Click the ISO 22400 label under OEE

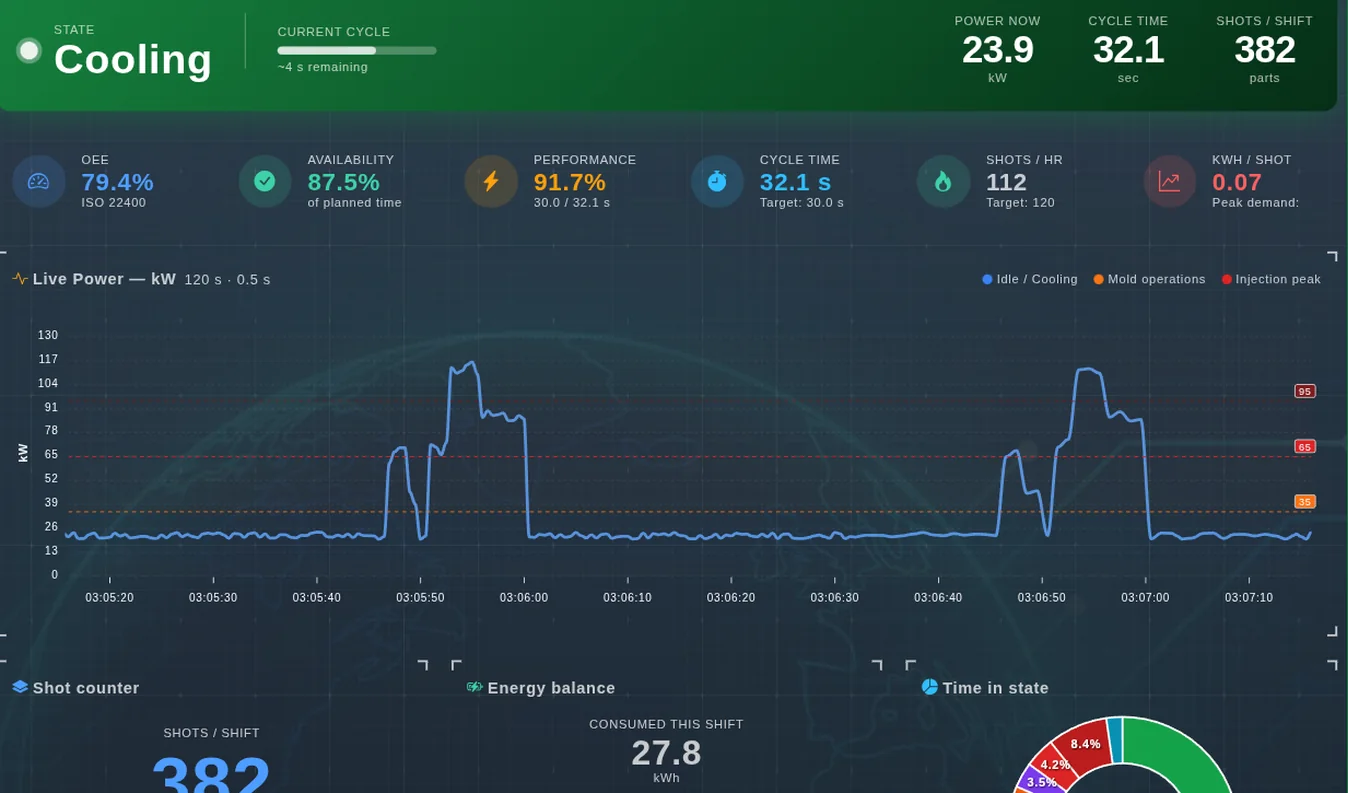(113, 203)
